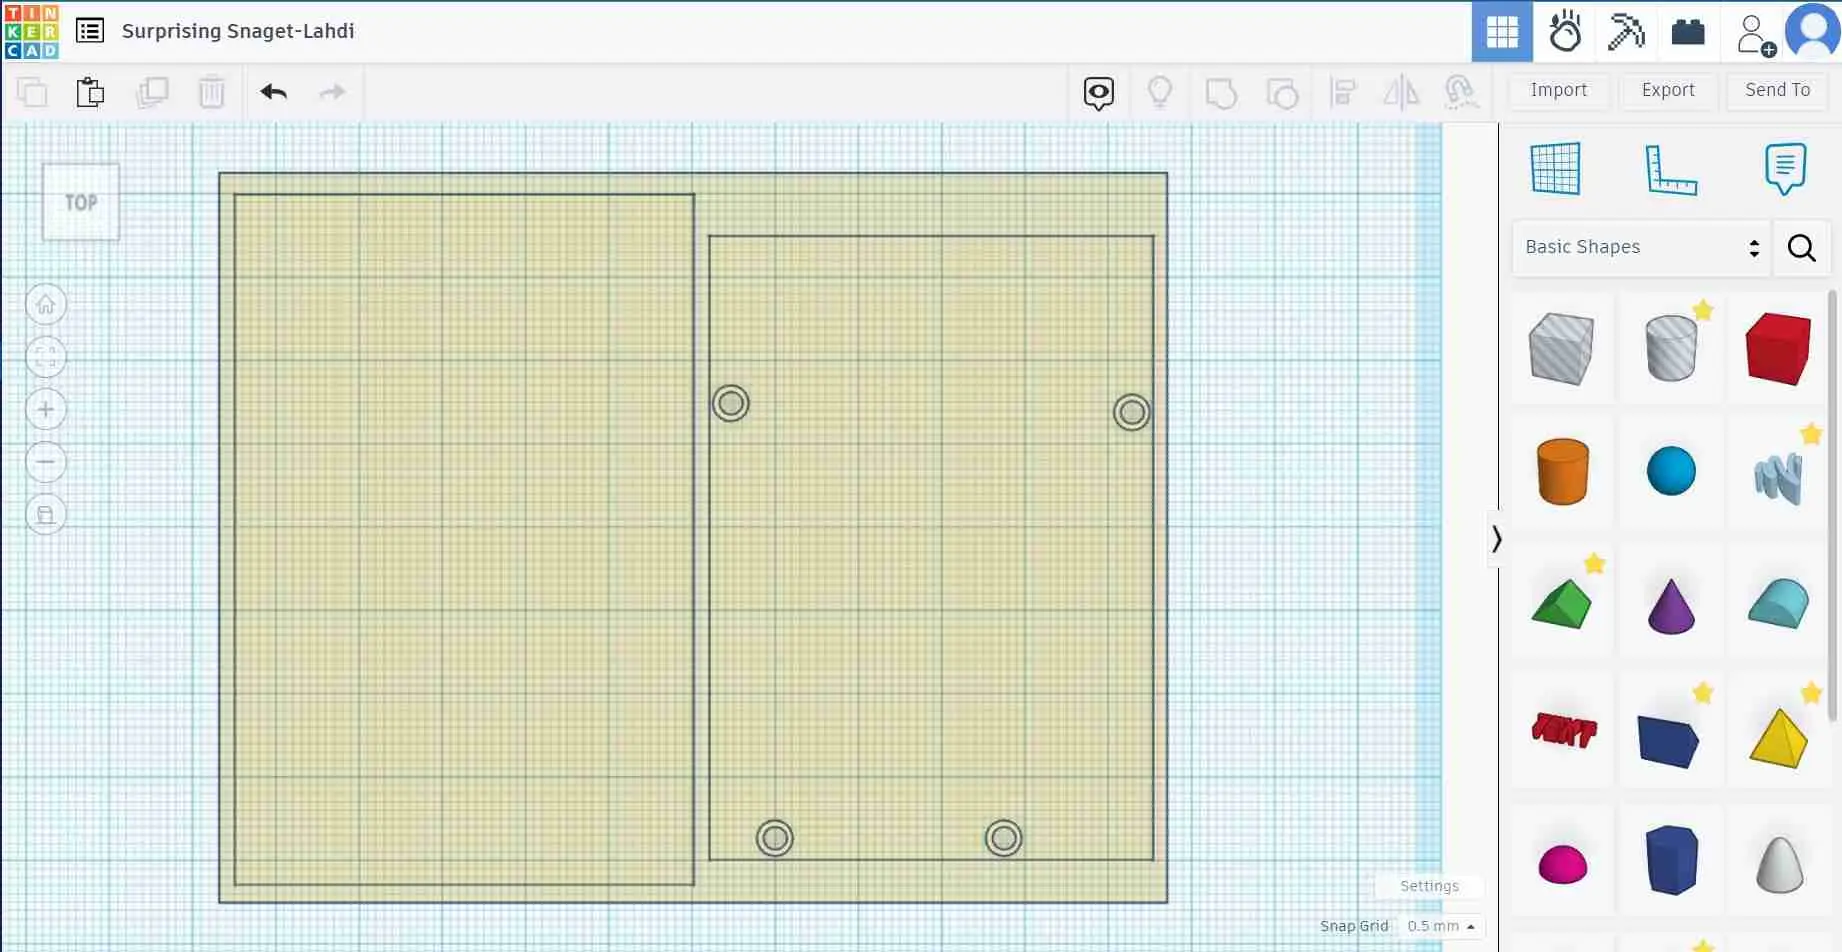
Task: Open the Basic Shapes dropdown
Action: click(1638, 247)
